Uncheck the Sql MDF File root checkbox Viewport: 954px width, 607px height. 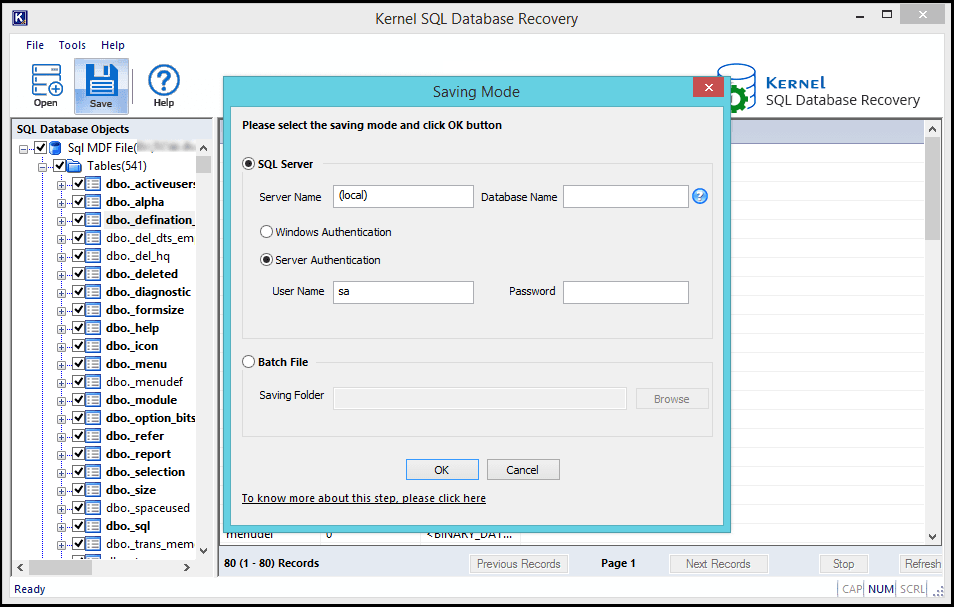[x=41, y=148]
